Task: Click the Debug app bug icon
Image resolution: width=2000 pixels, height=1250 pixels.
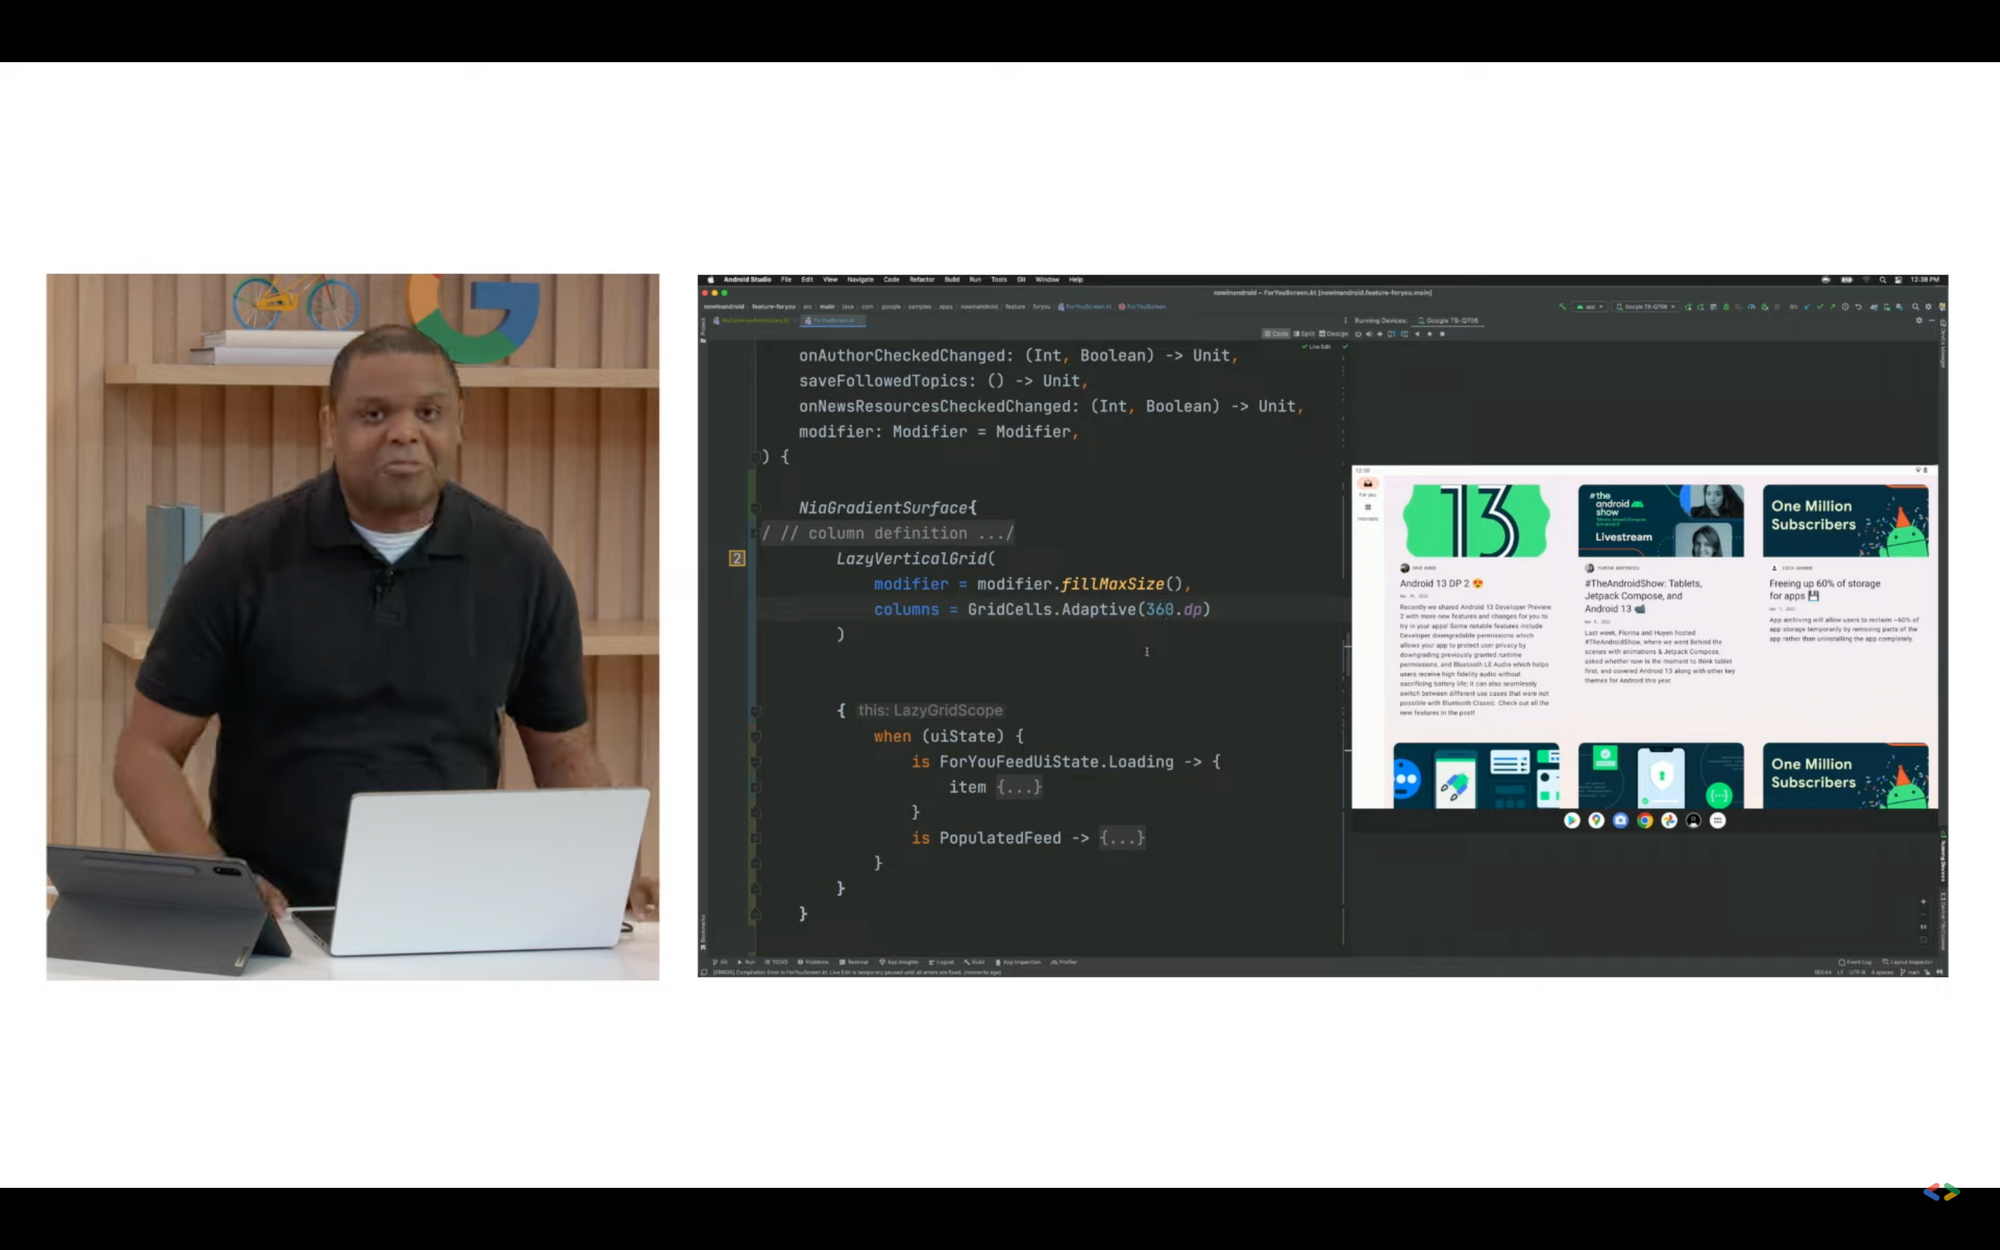Action: pos(1726,307)
